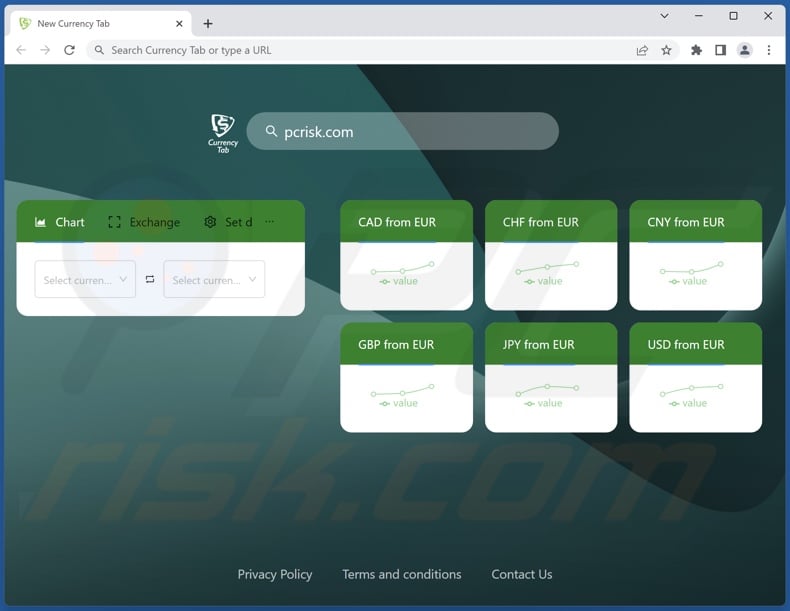Reload the page
The height and width of the screenshot is (611, 790).
tap(70, 50)
